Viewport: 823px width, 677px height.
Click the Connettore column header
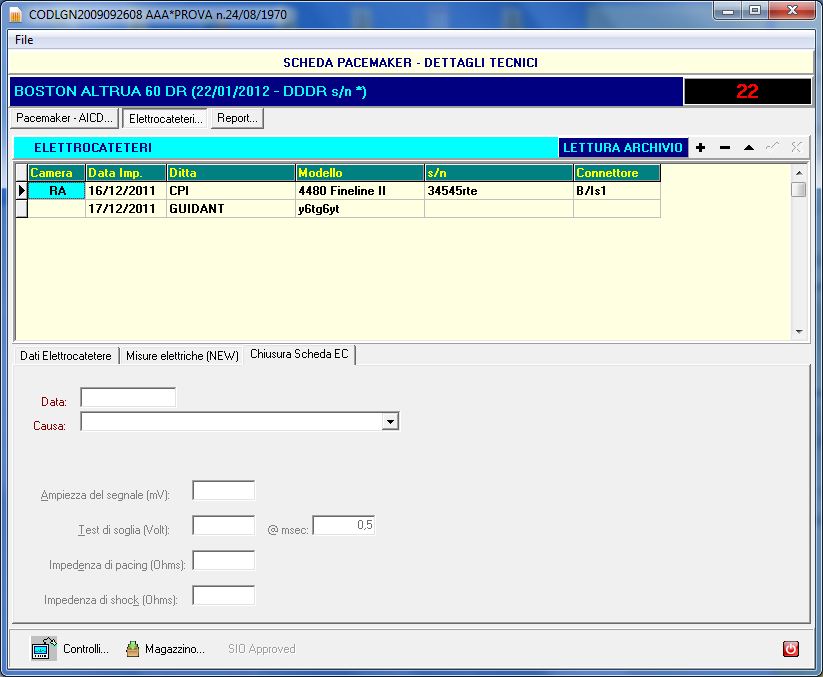pyautogui.click(x=617, y=173)
